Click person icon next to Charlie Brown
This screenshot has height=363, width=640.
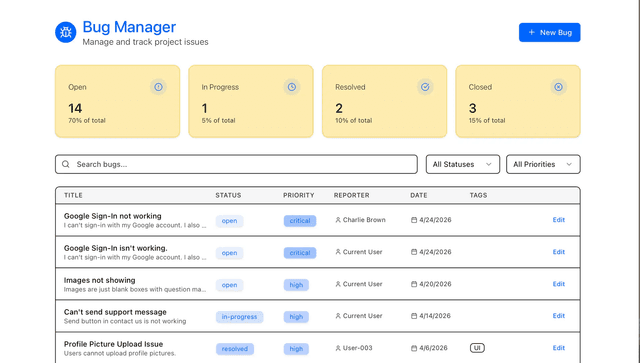[x=338, y=220]
